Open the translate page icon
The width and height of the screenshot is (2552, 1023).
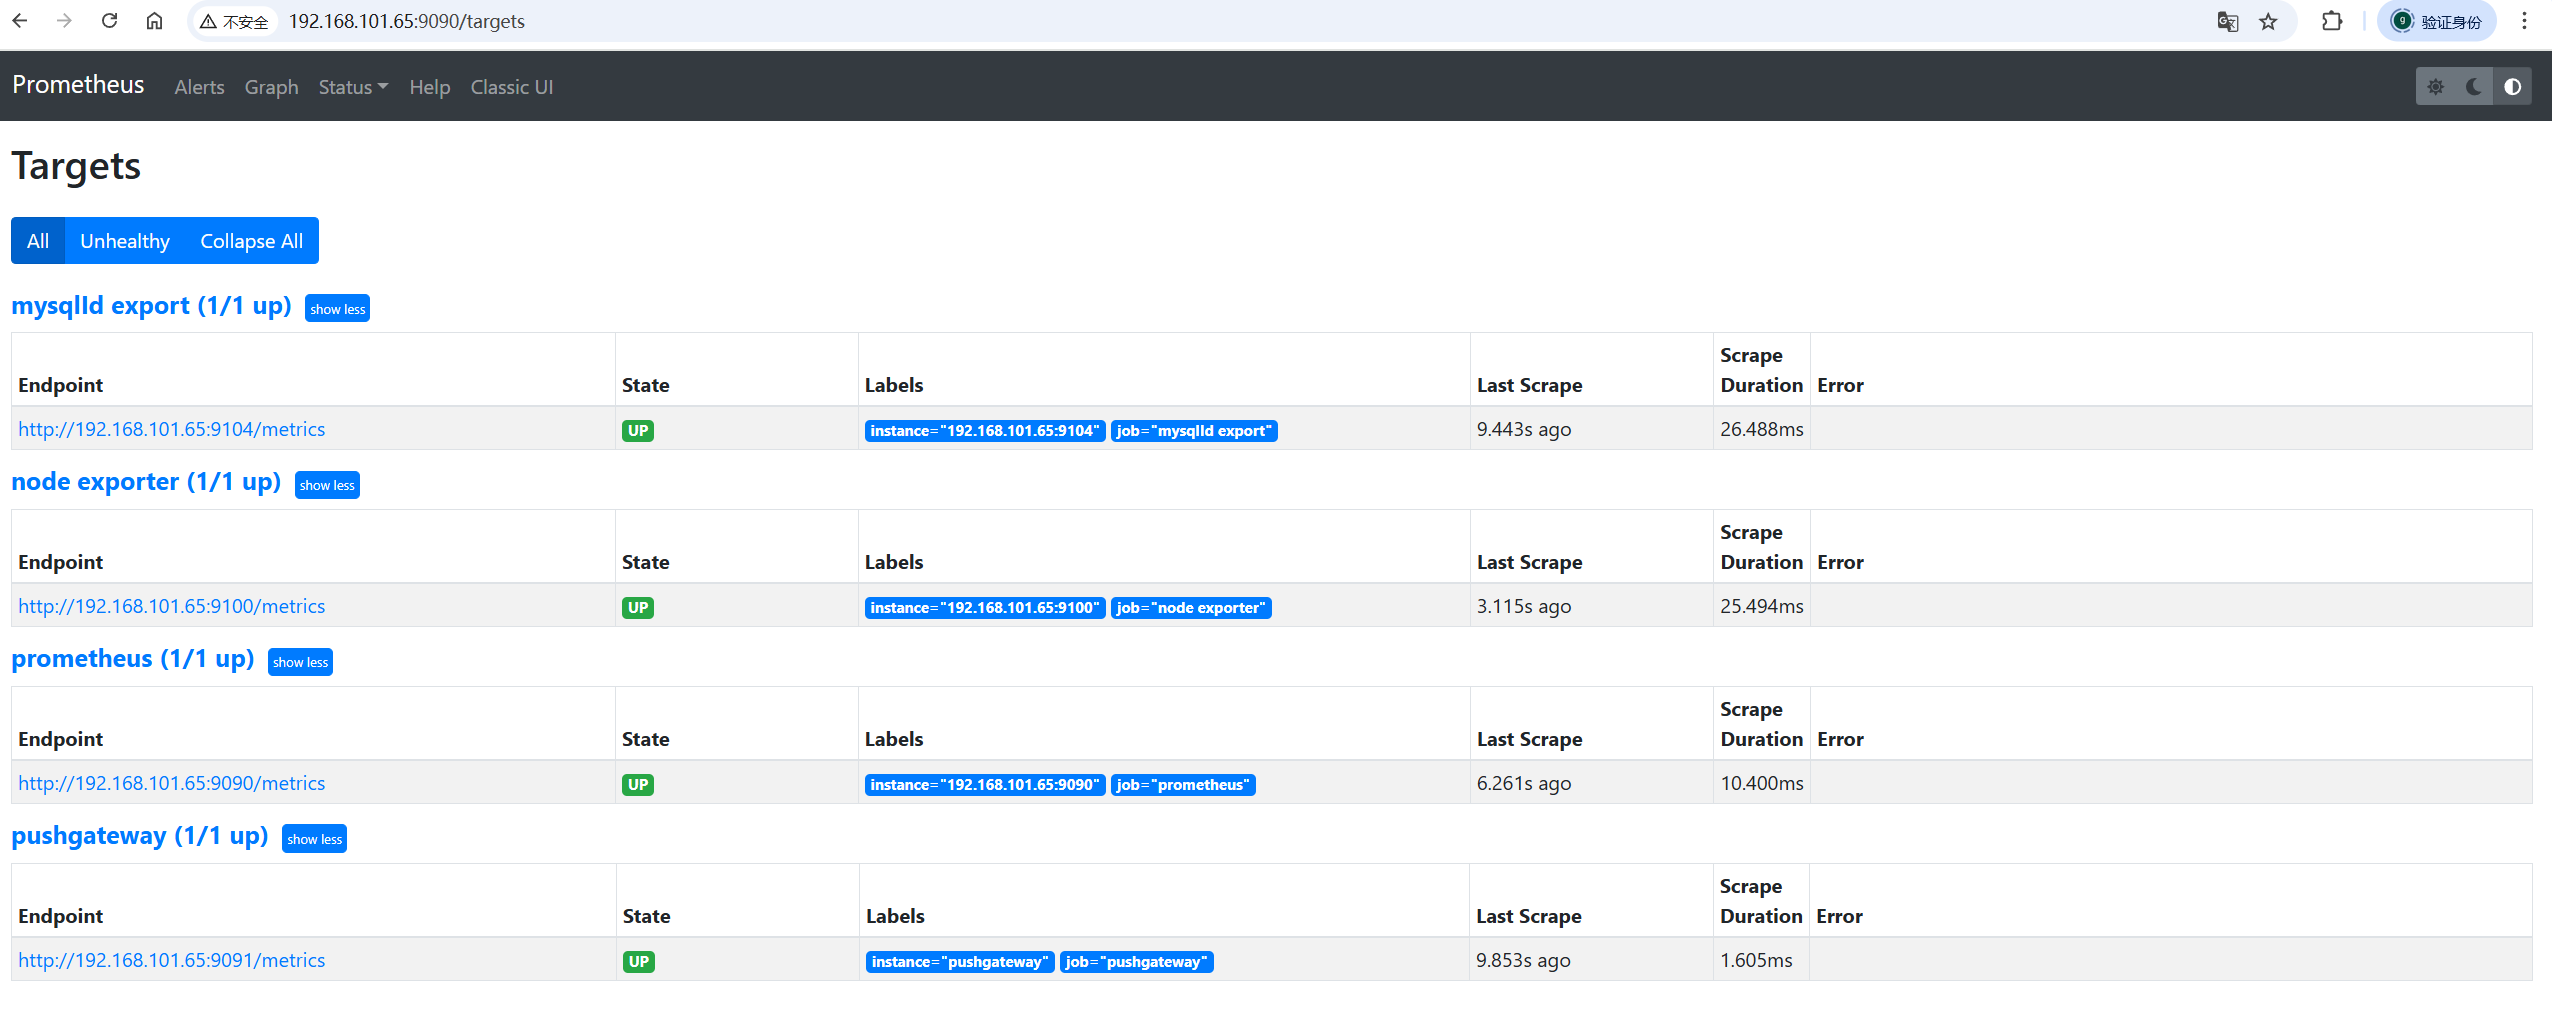coord(2227,21)
